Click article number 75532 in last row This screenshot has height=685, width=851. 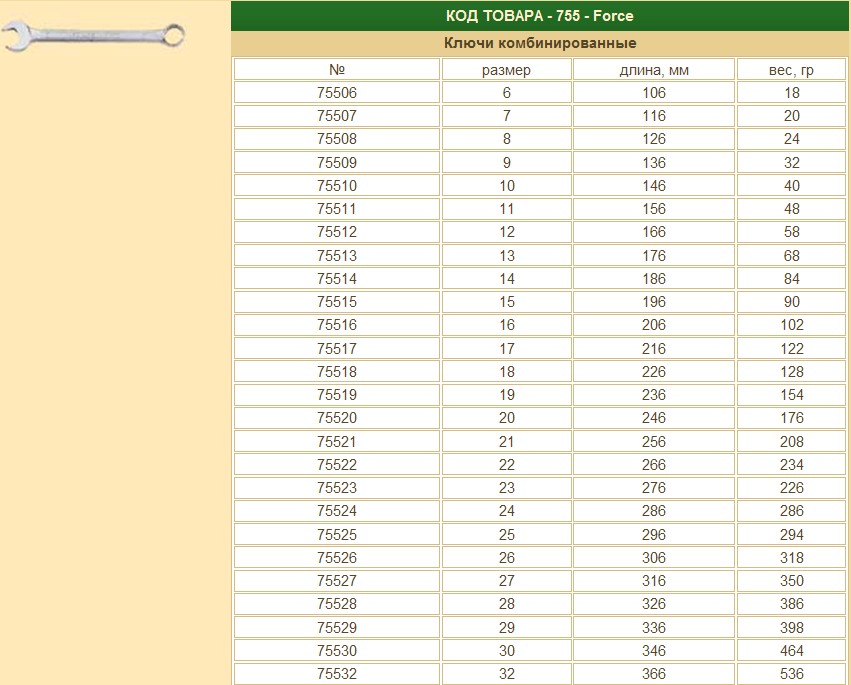tap(336, 674)
